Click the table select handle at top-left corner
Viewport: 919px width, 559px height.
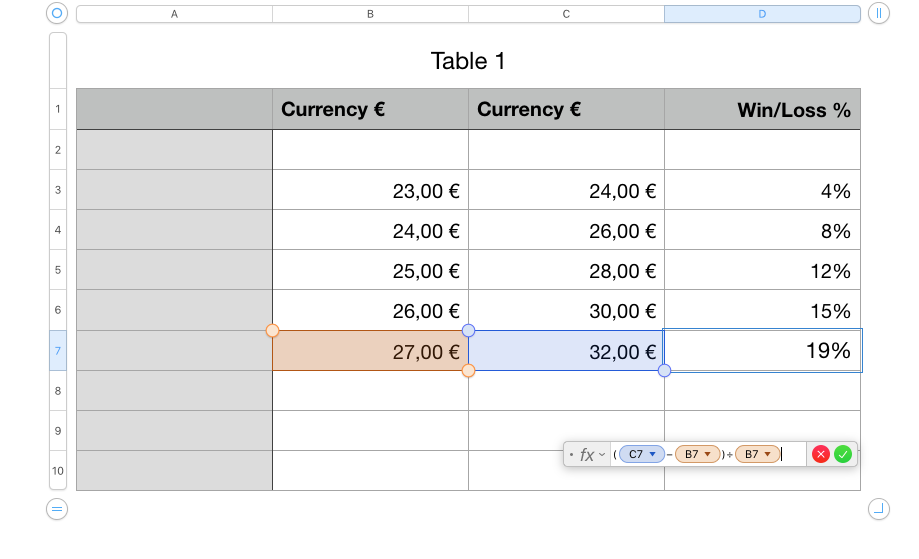[x=57, y=14]
